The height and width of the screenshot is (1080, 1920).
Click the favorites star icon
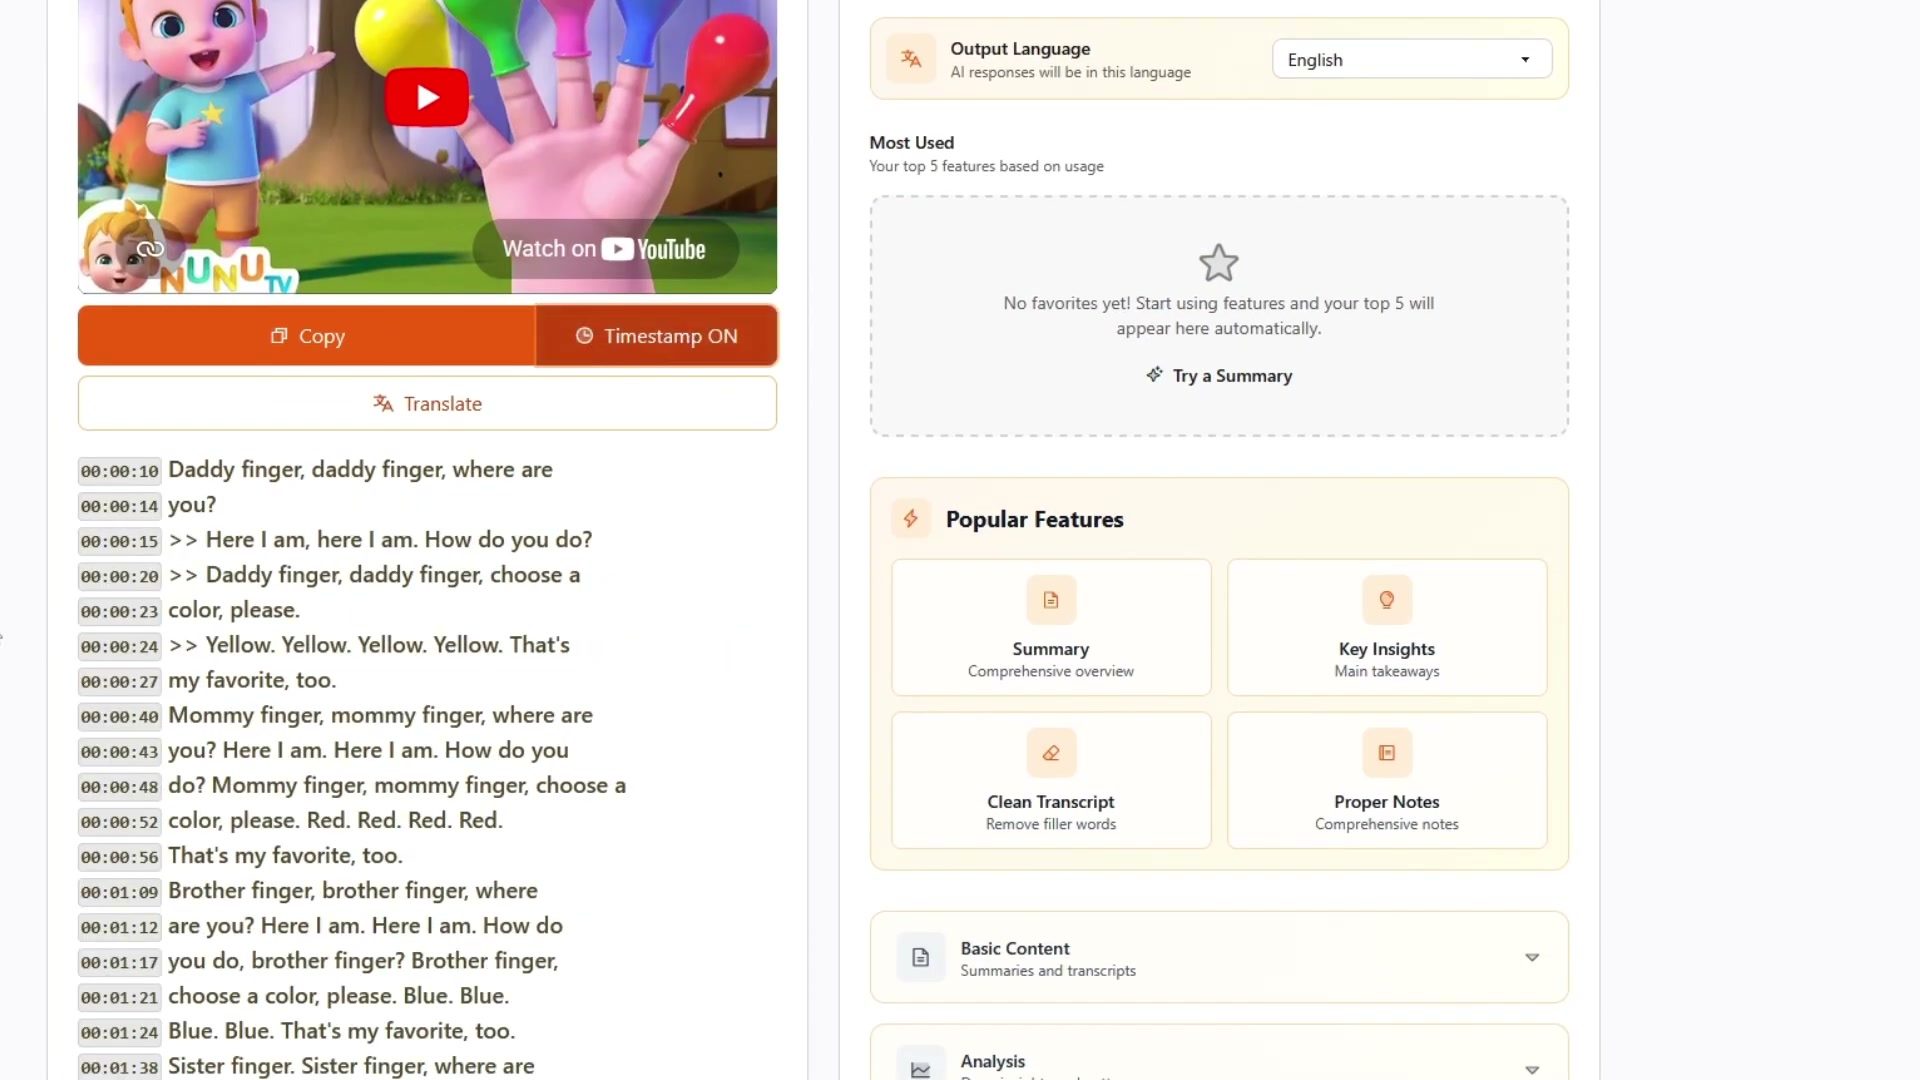click(1219, 263)
